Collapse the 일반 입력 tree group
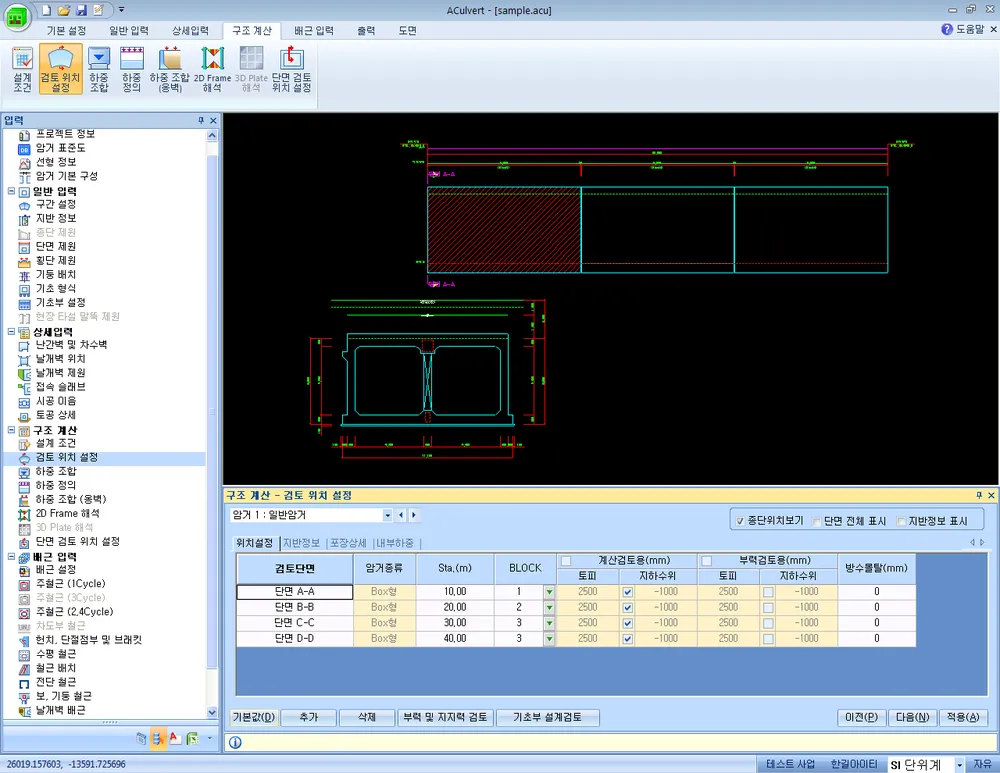Image resolution: width=1000 pixels, height=773 pixels. click(x=11, y=191)
